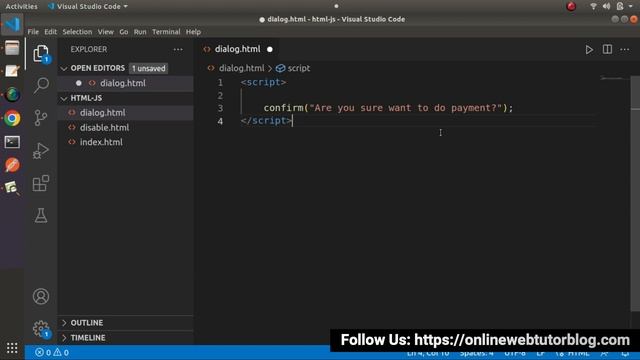Image resolution: width=640 pixels, height=360 pixels.
Task: Select dialog.html under Open Editors
Action: coord(125,83)
